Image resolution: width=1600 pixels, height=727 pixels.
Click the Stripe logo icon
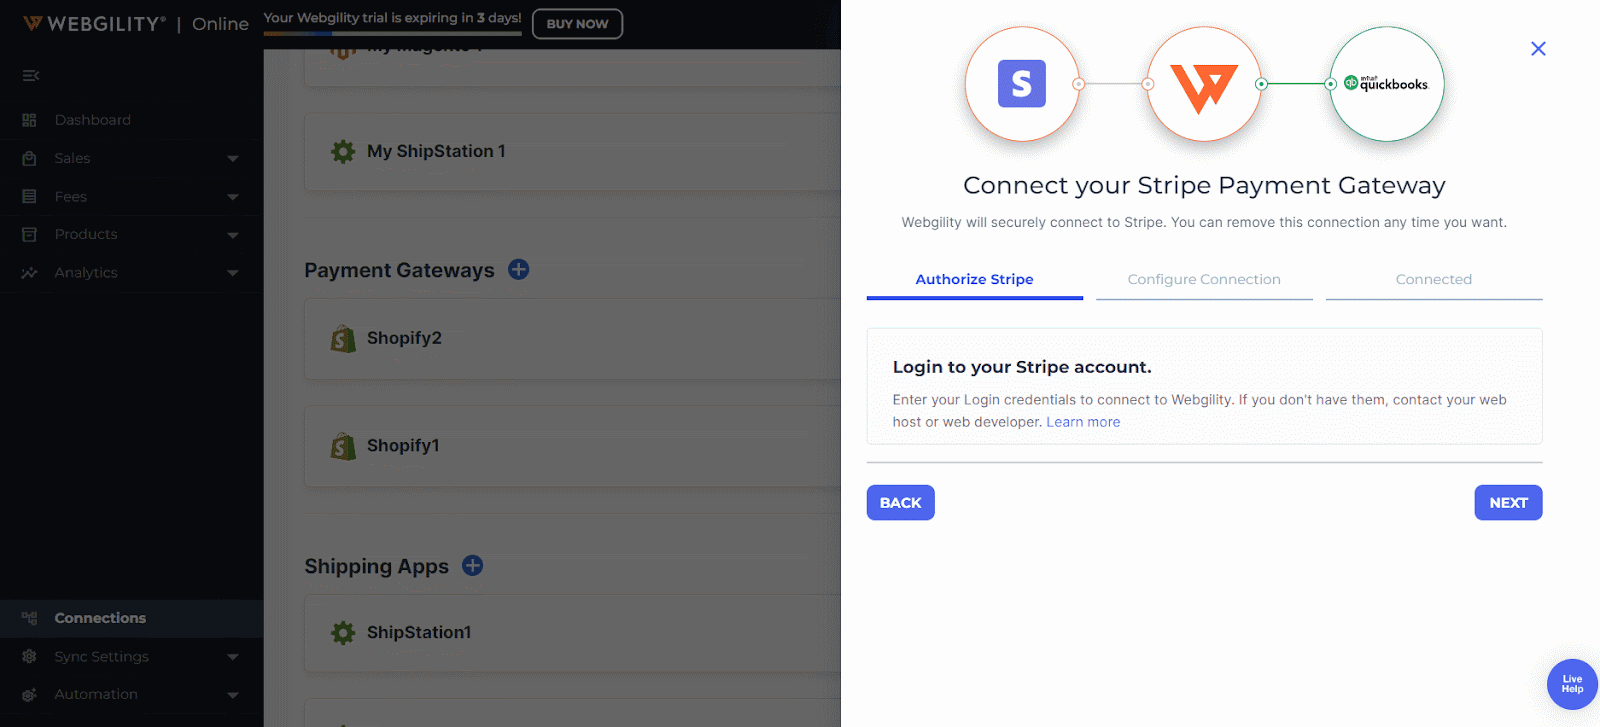tap(1021, 84)
